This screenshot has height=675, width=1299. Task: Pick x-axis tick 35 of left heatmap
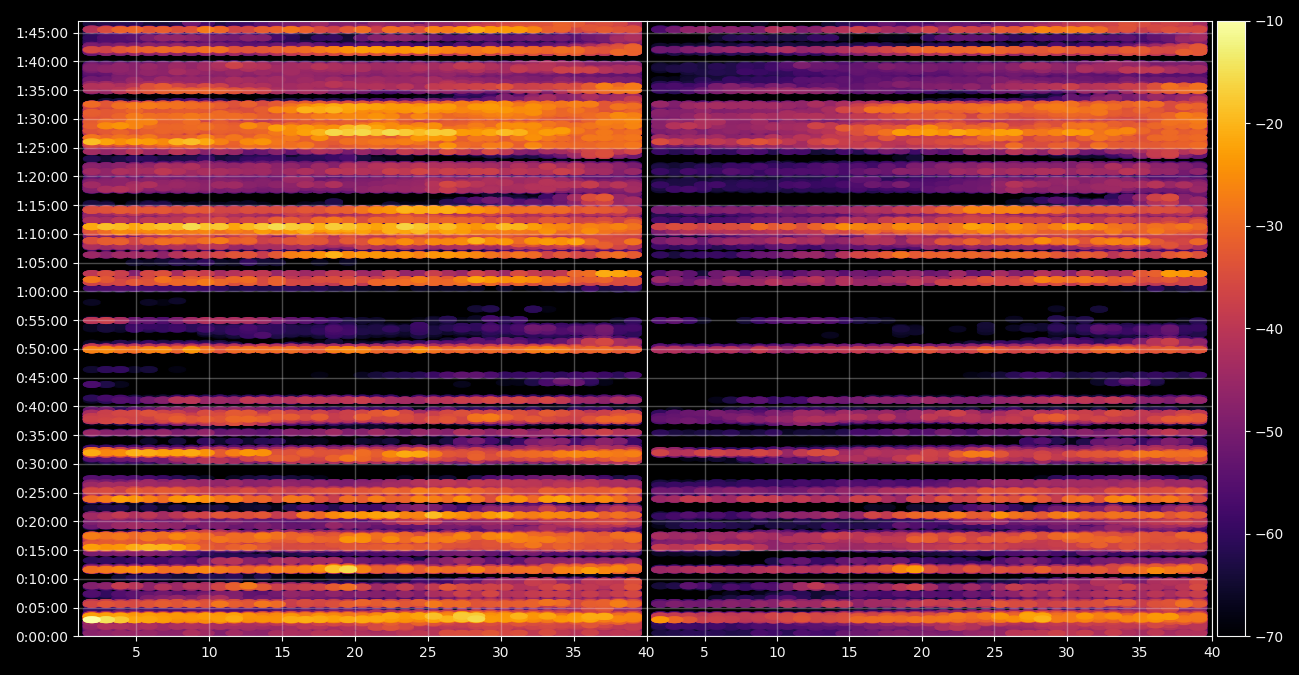pyautogui.click(x=573, y=653)
